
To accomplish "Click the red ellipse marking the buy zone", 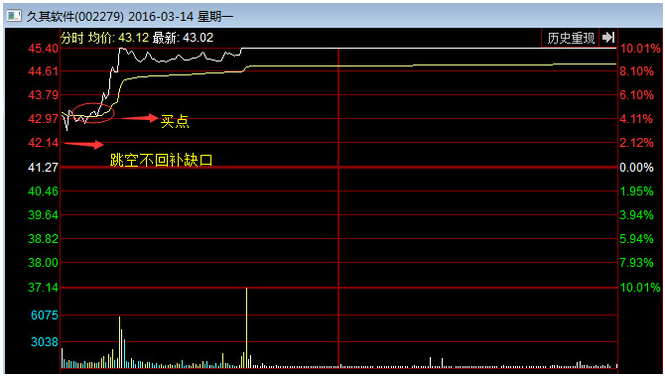I will coord(93,113).
